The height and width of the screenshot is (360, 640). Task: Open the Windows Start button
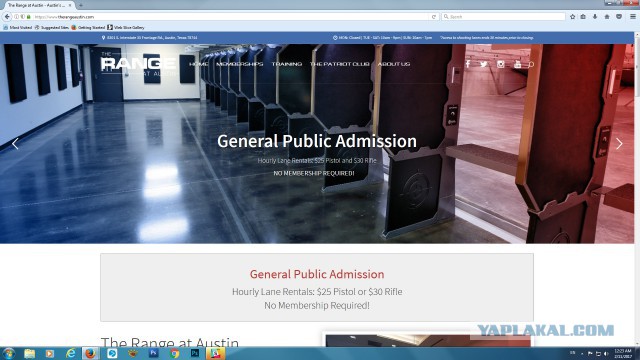8,353
